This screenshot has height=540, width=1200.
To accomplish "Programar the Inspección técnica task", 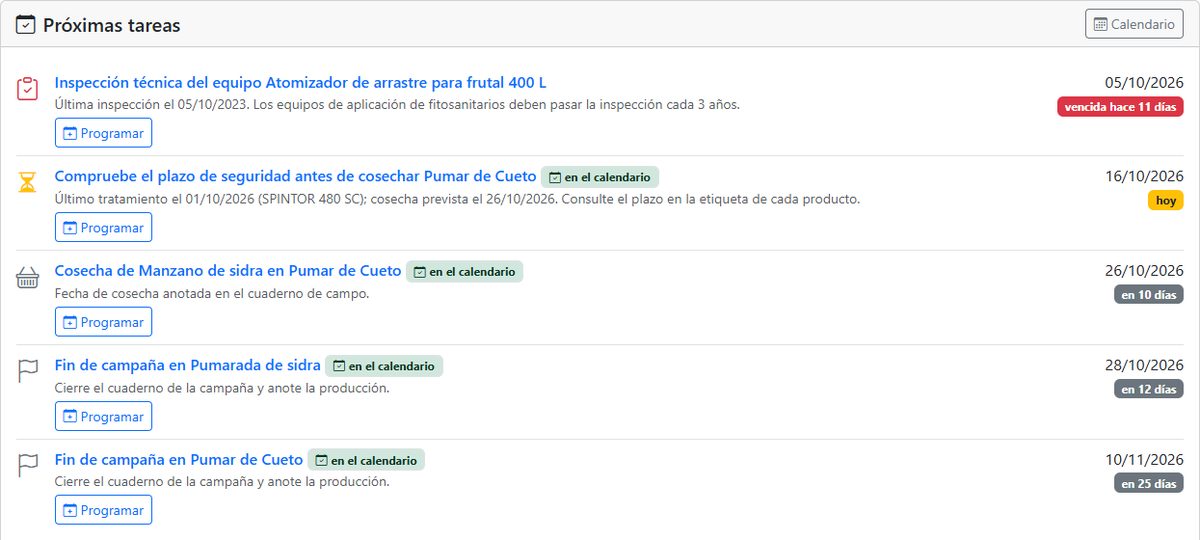I will [x=103, y=133].
